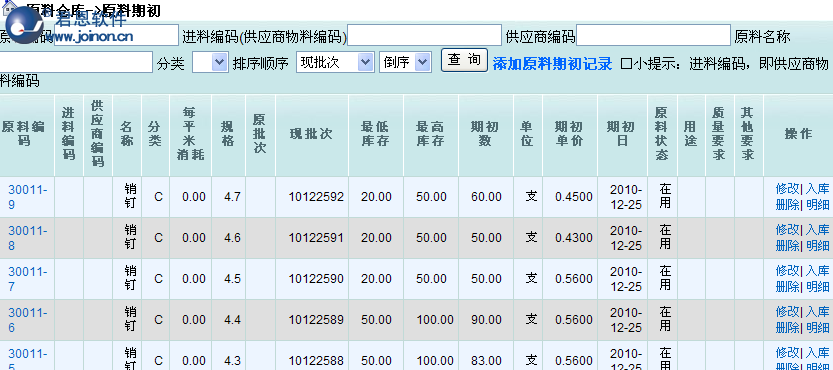Click the 原料名称 input field
This screenshot has height=370, width=833.
click(76, 62)
